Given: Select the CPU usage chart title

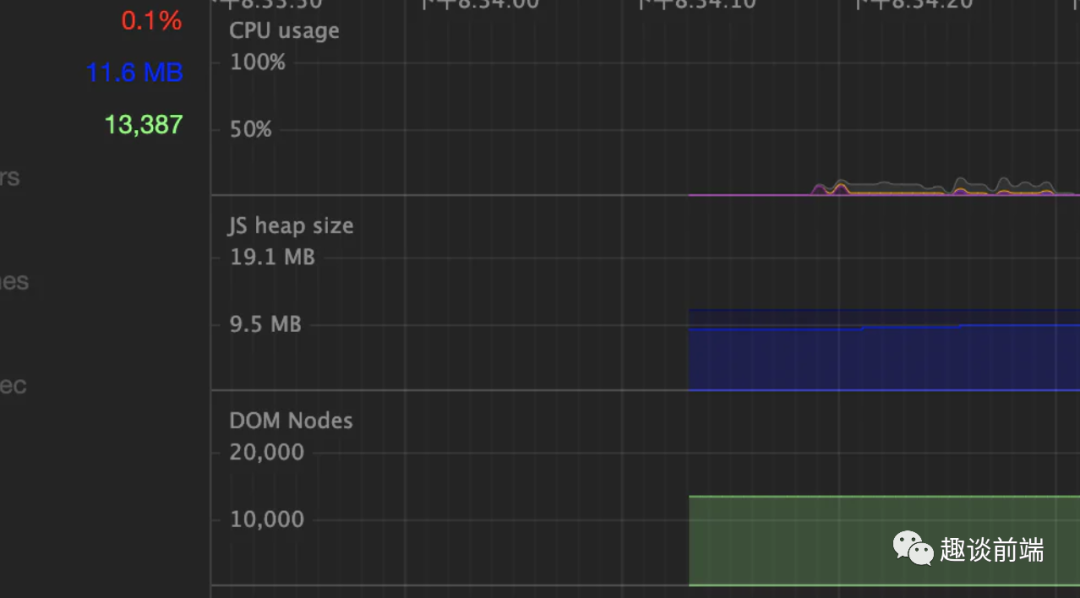Looking at the screenshot, I should tap(284, 31).
